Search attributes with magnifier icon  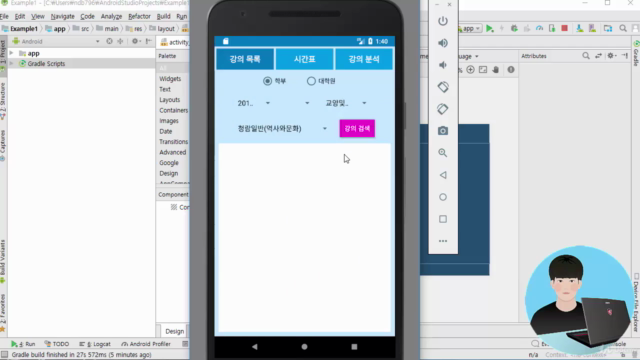[586, 56]
